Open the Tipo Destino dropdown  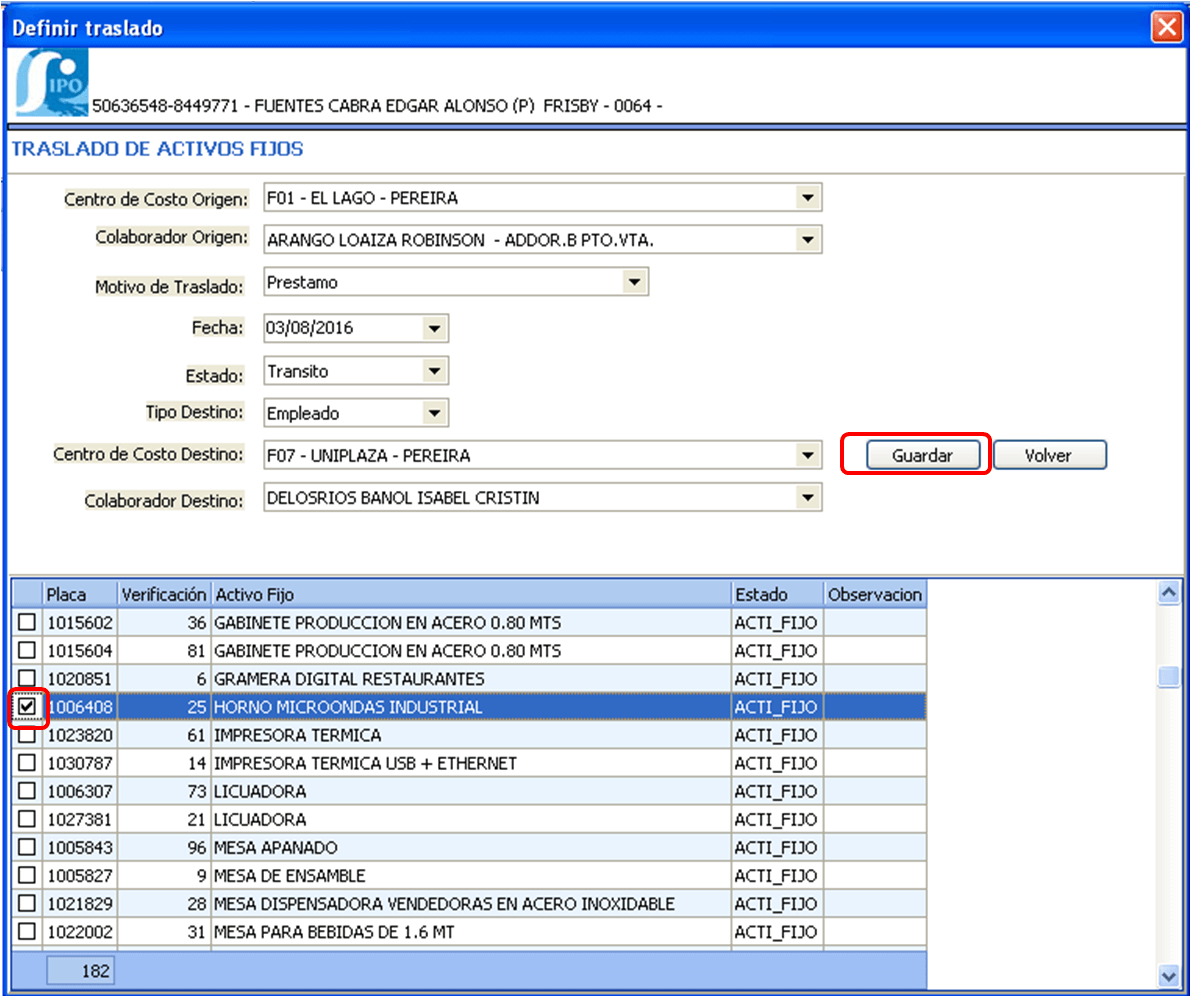(434, 414)
